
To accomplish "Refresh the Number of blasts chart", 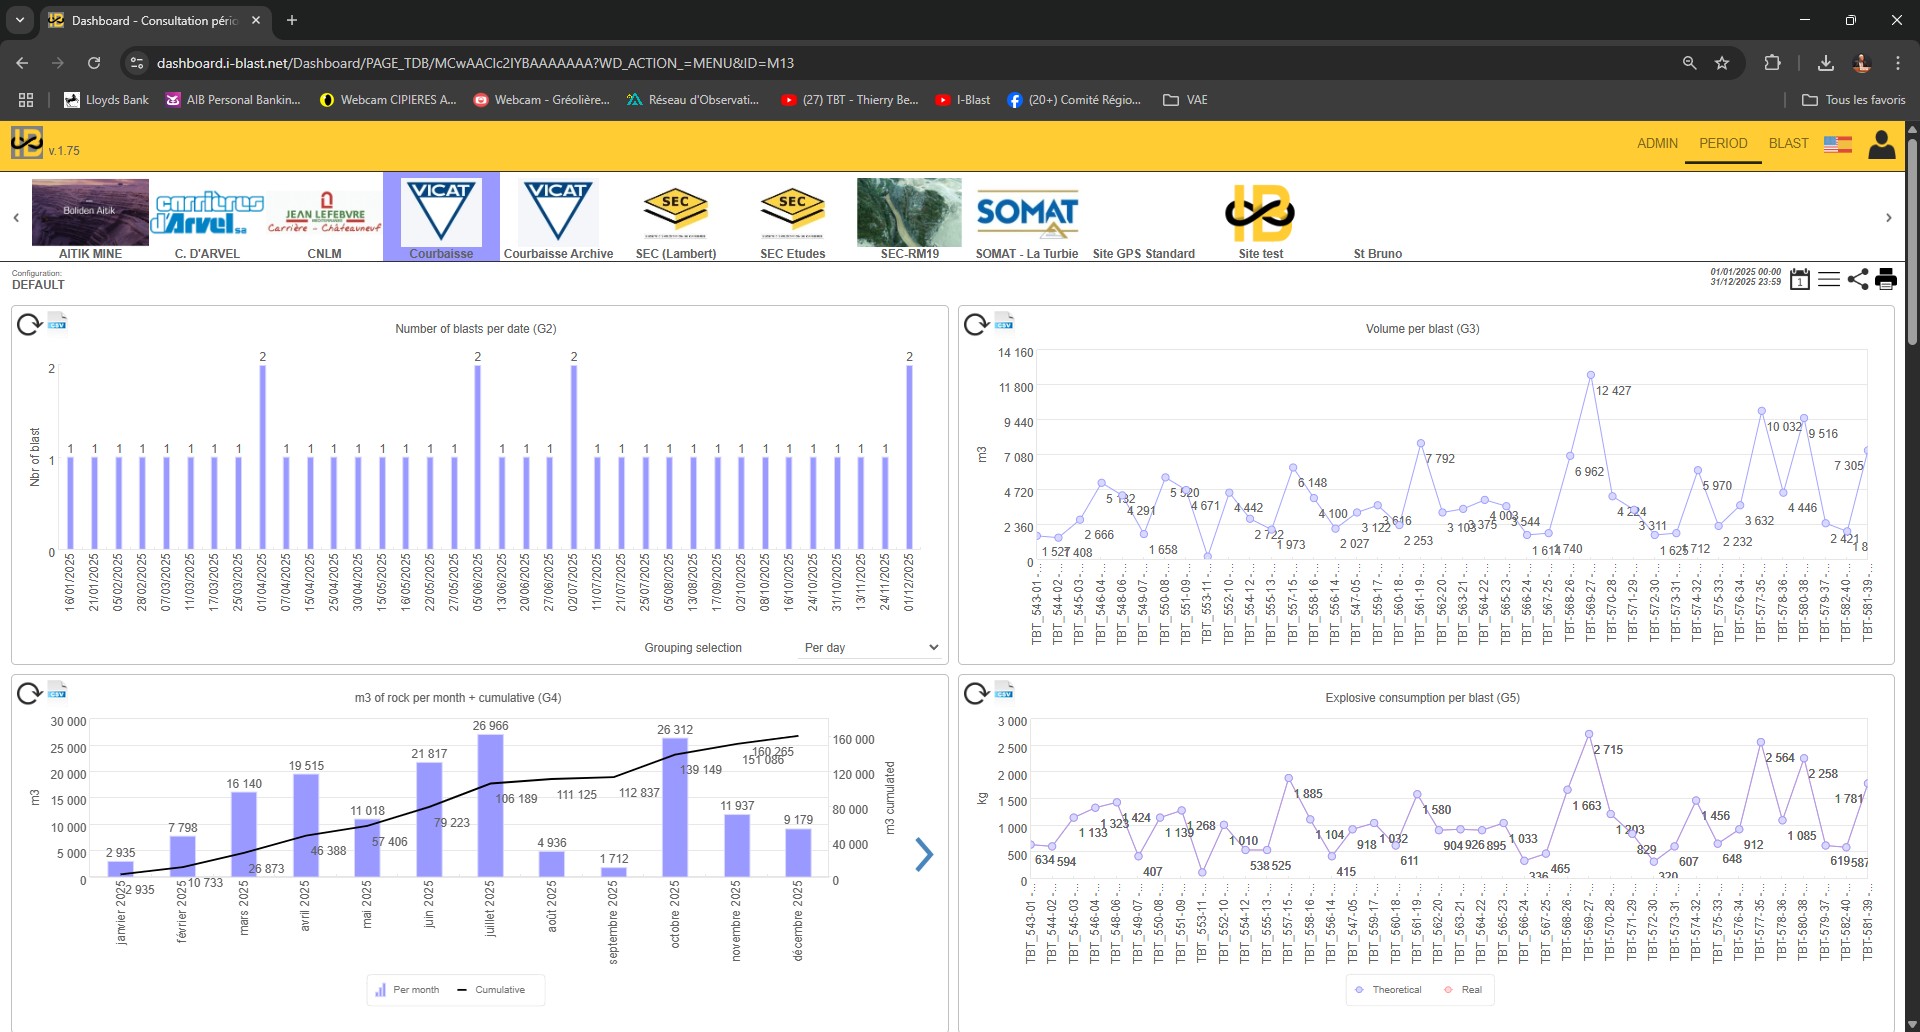I will [27, 323].
